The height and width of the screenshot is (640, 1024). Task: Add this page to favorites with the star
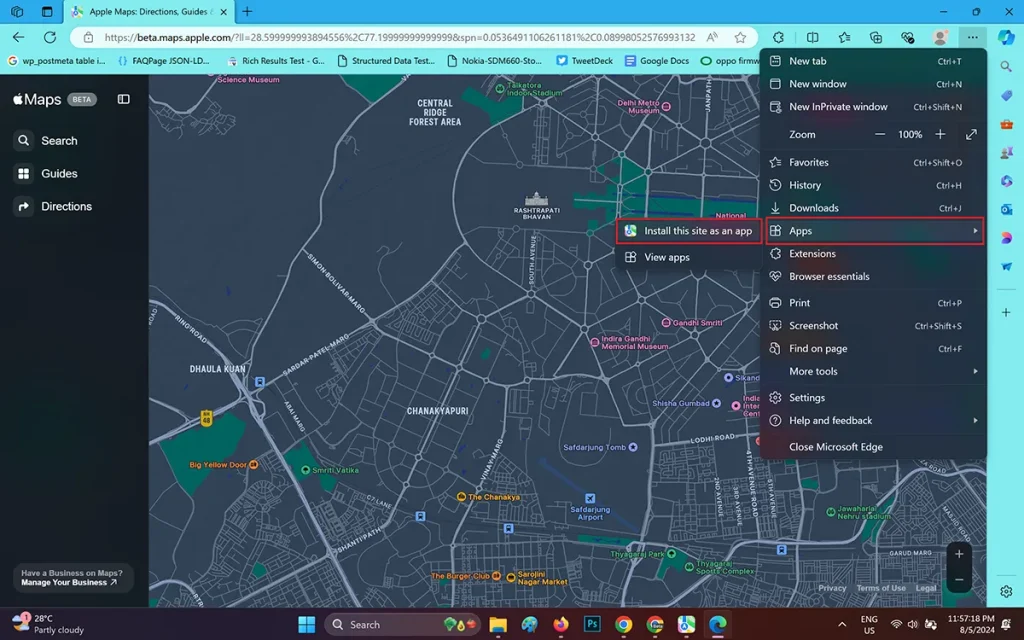[x=740, y=37]
